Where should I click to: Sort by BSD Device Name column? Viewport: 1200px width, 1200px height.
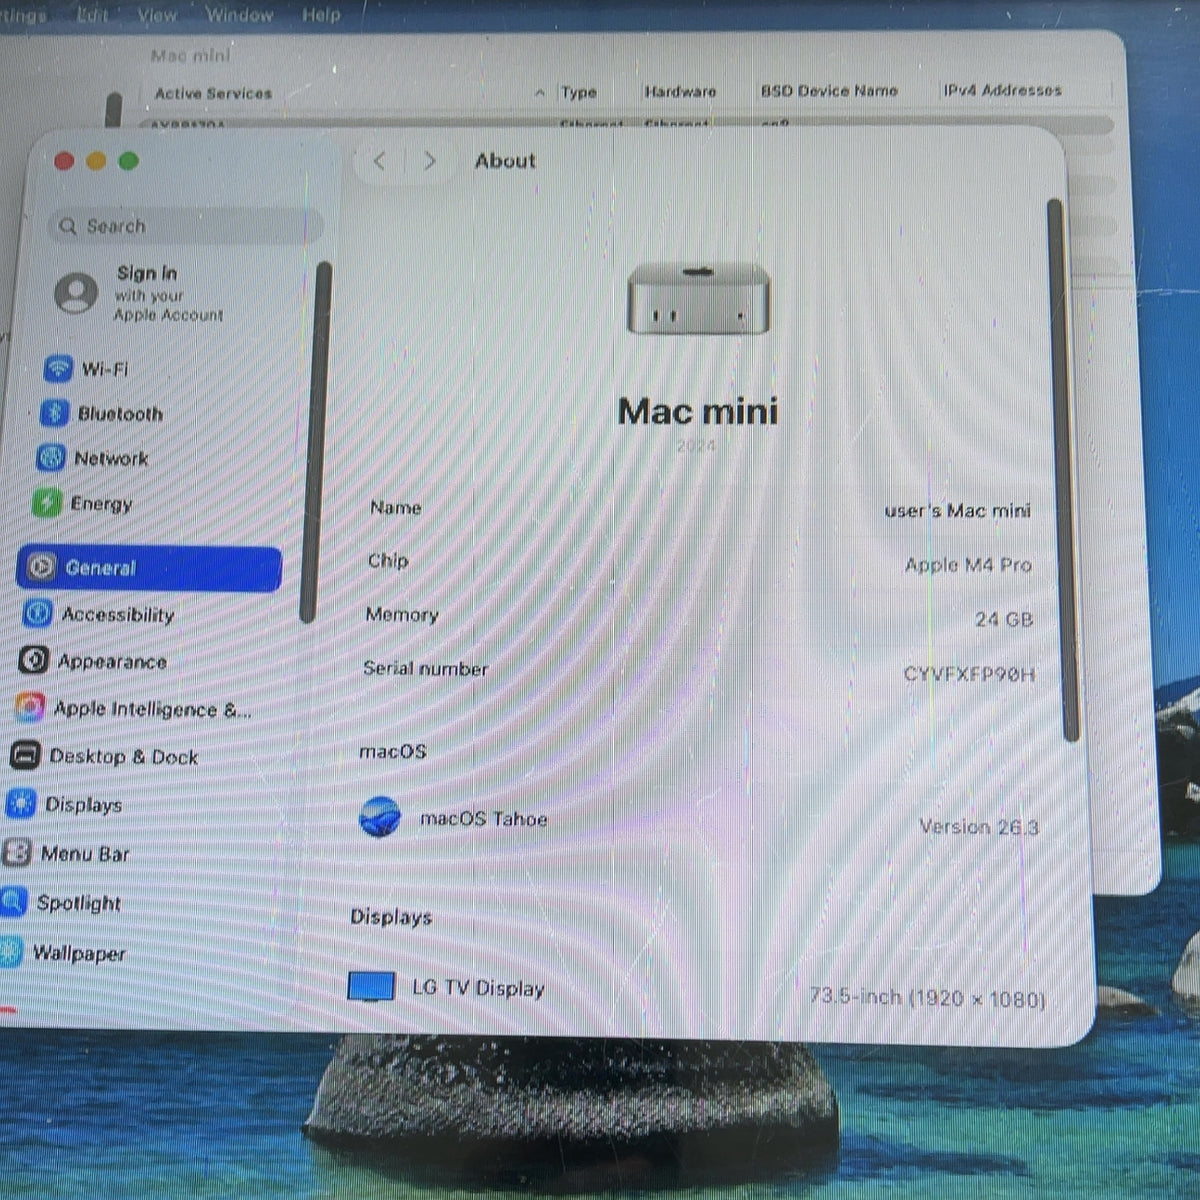click(829, 90)
